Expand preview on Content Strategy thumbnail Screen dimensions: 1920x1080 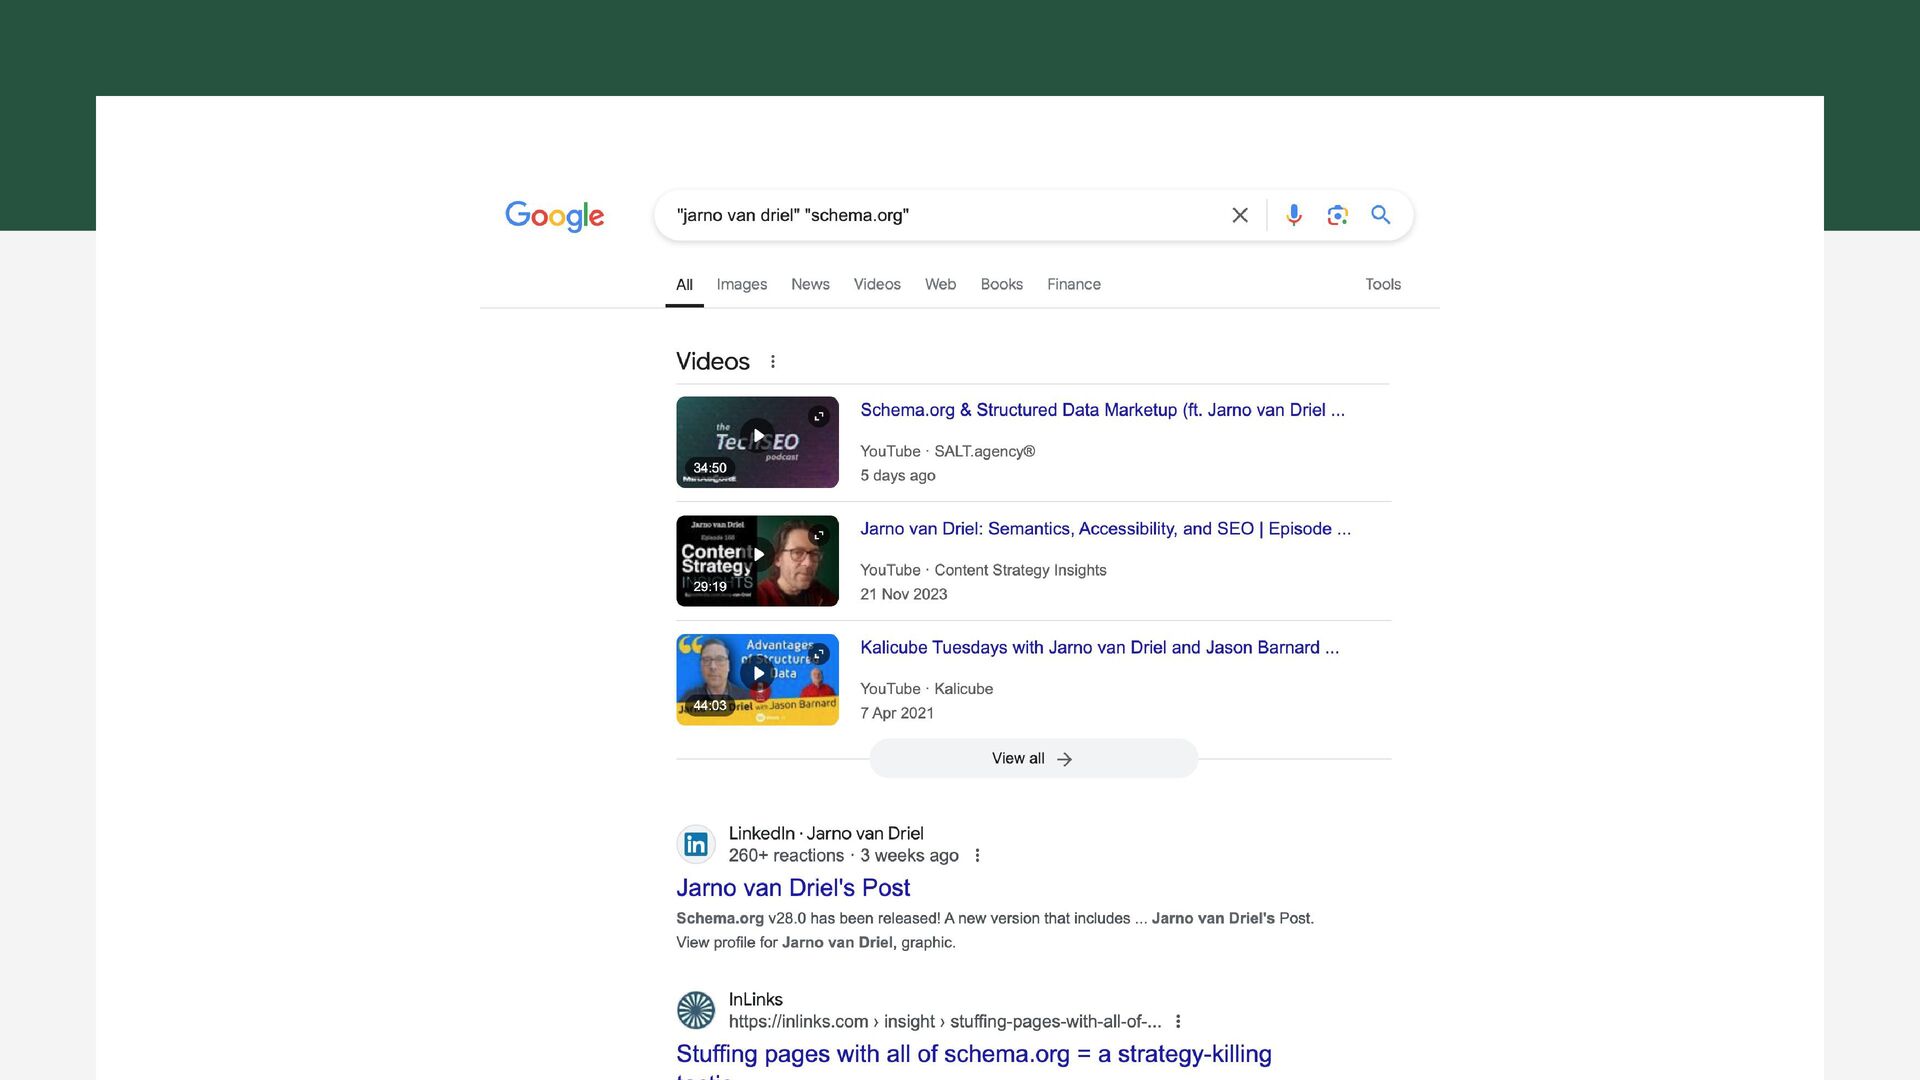click(x=819, y=536)
